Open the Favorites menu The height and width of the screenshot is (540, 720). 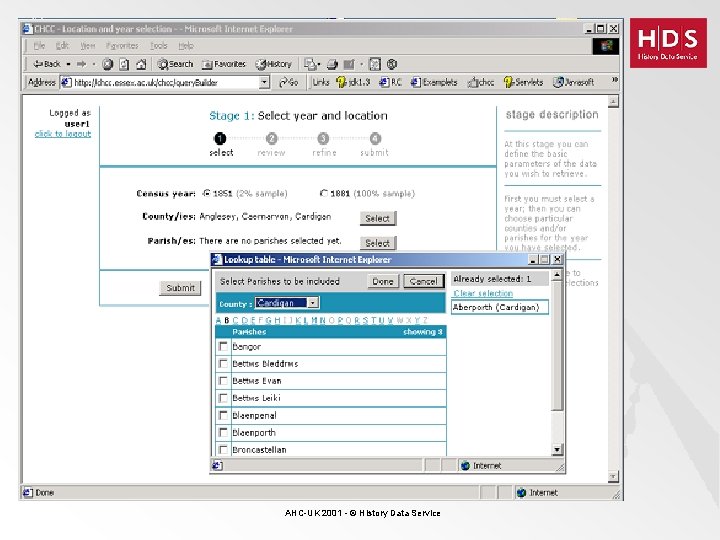pos(122,46)
